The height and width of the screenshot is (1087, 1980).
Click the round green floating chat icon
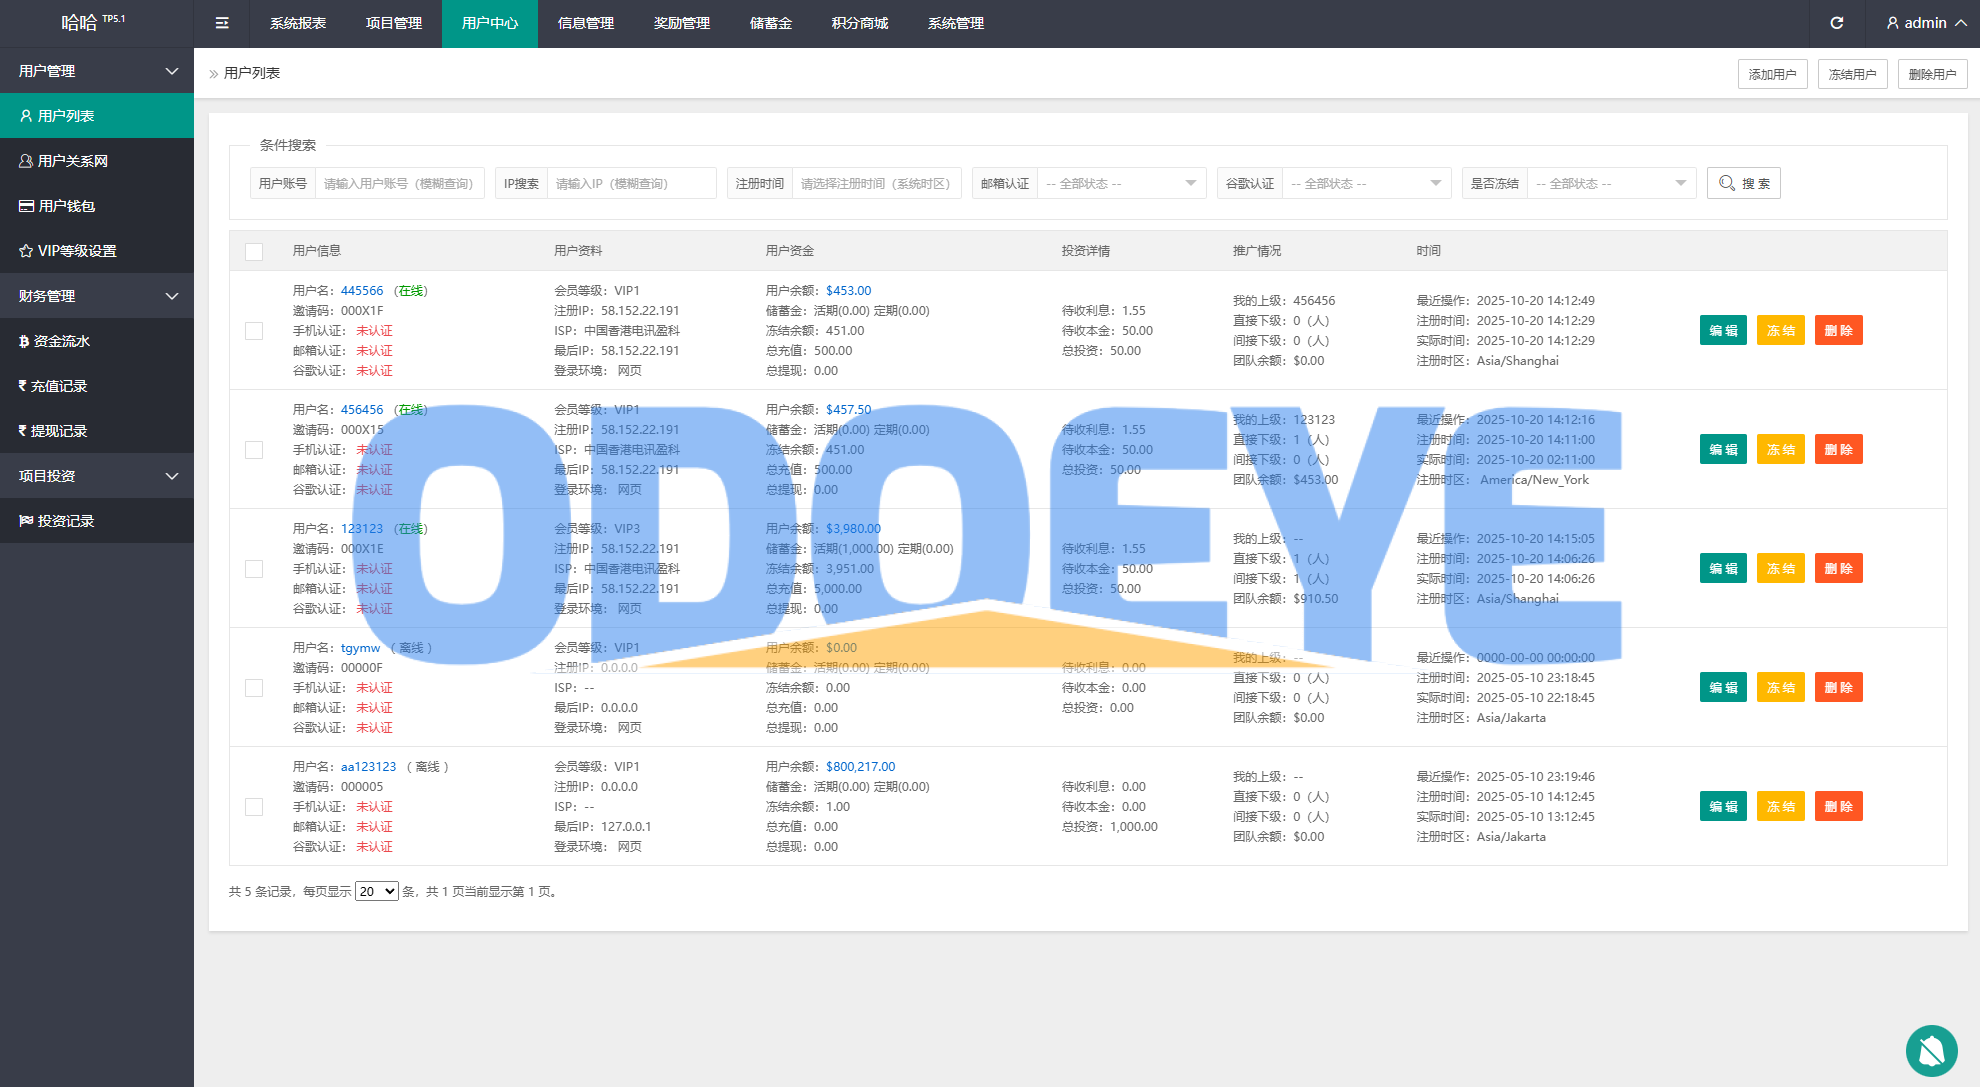coord(1931,1050)
